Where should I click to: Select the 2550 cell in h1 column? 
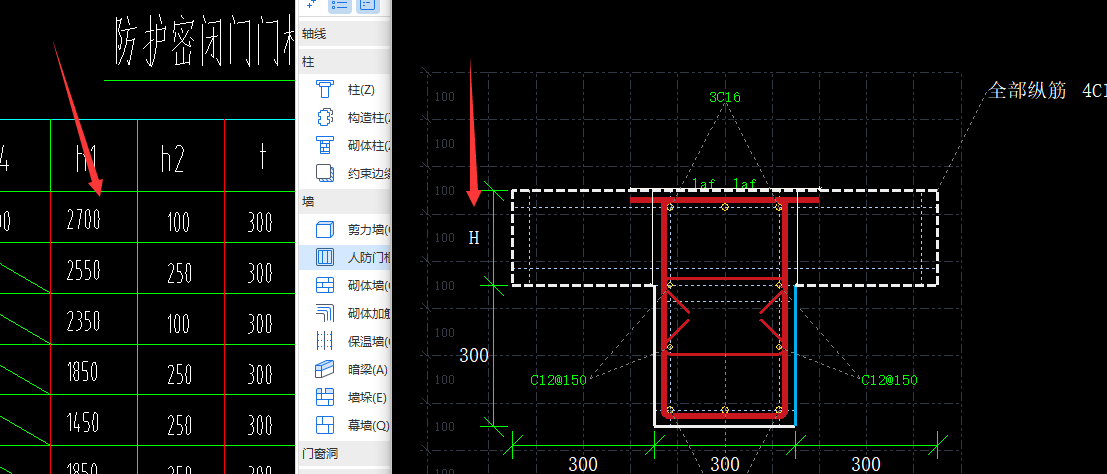point(83,271)
